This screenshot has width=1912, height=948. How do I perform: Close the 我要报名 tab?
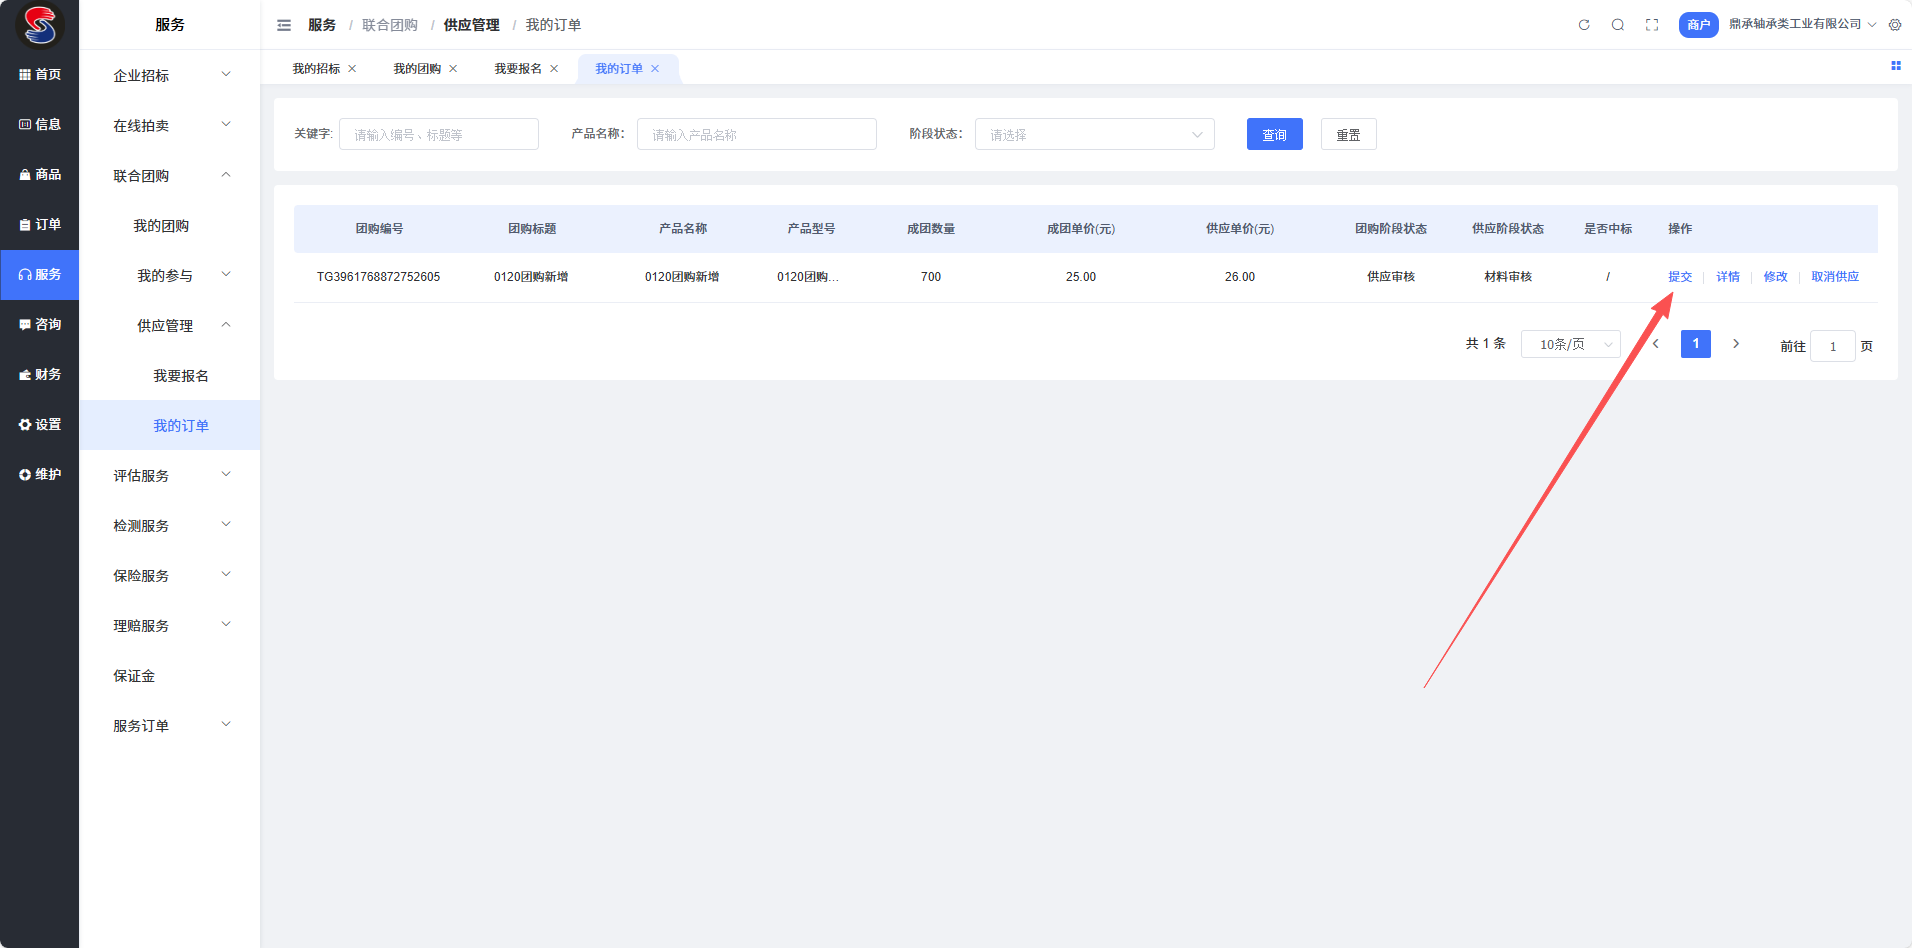pos(554,69)
